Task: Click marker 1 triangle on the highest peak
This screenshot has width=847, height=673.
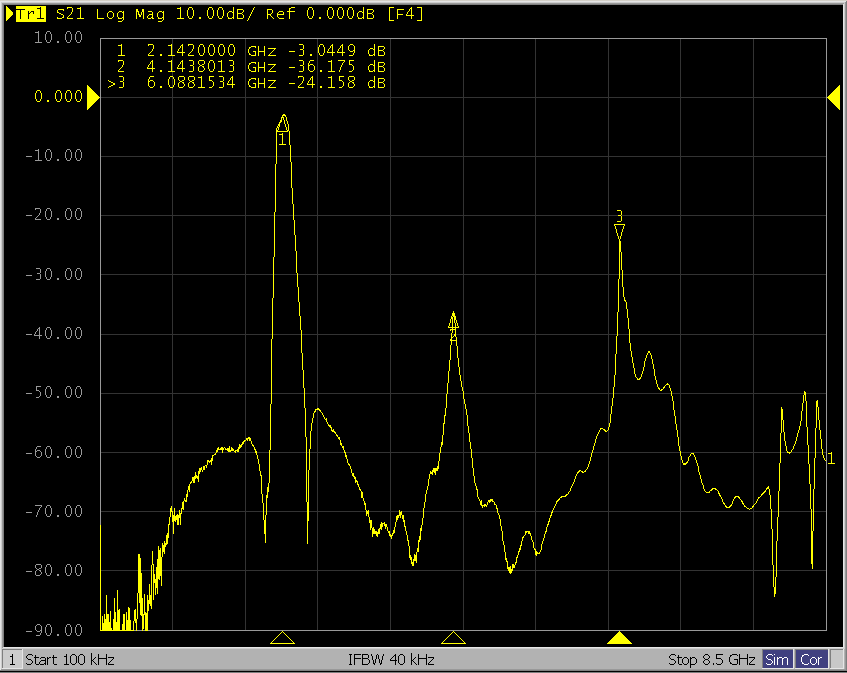Action: (283, 123)
